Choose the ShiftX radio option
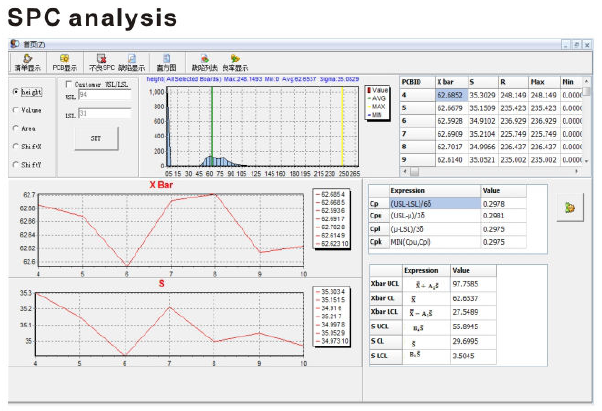This screenshot has height=411, width=602. 15,145
